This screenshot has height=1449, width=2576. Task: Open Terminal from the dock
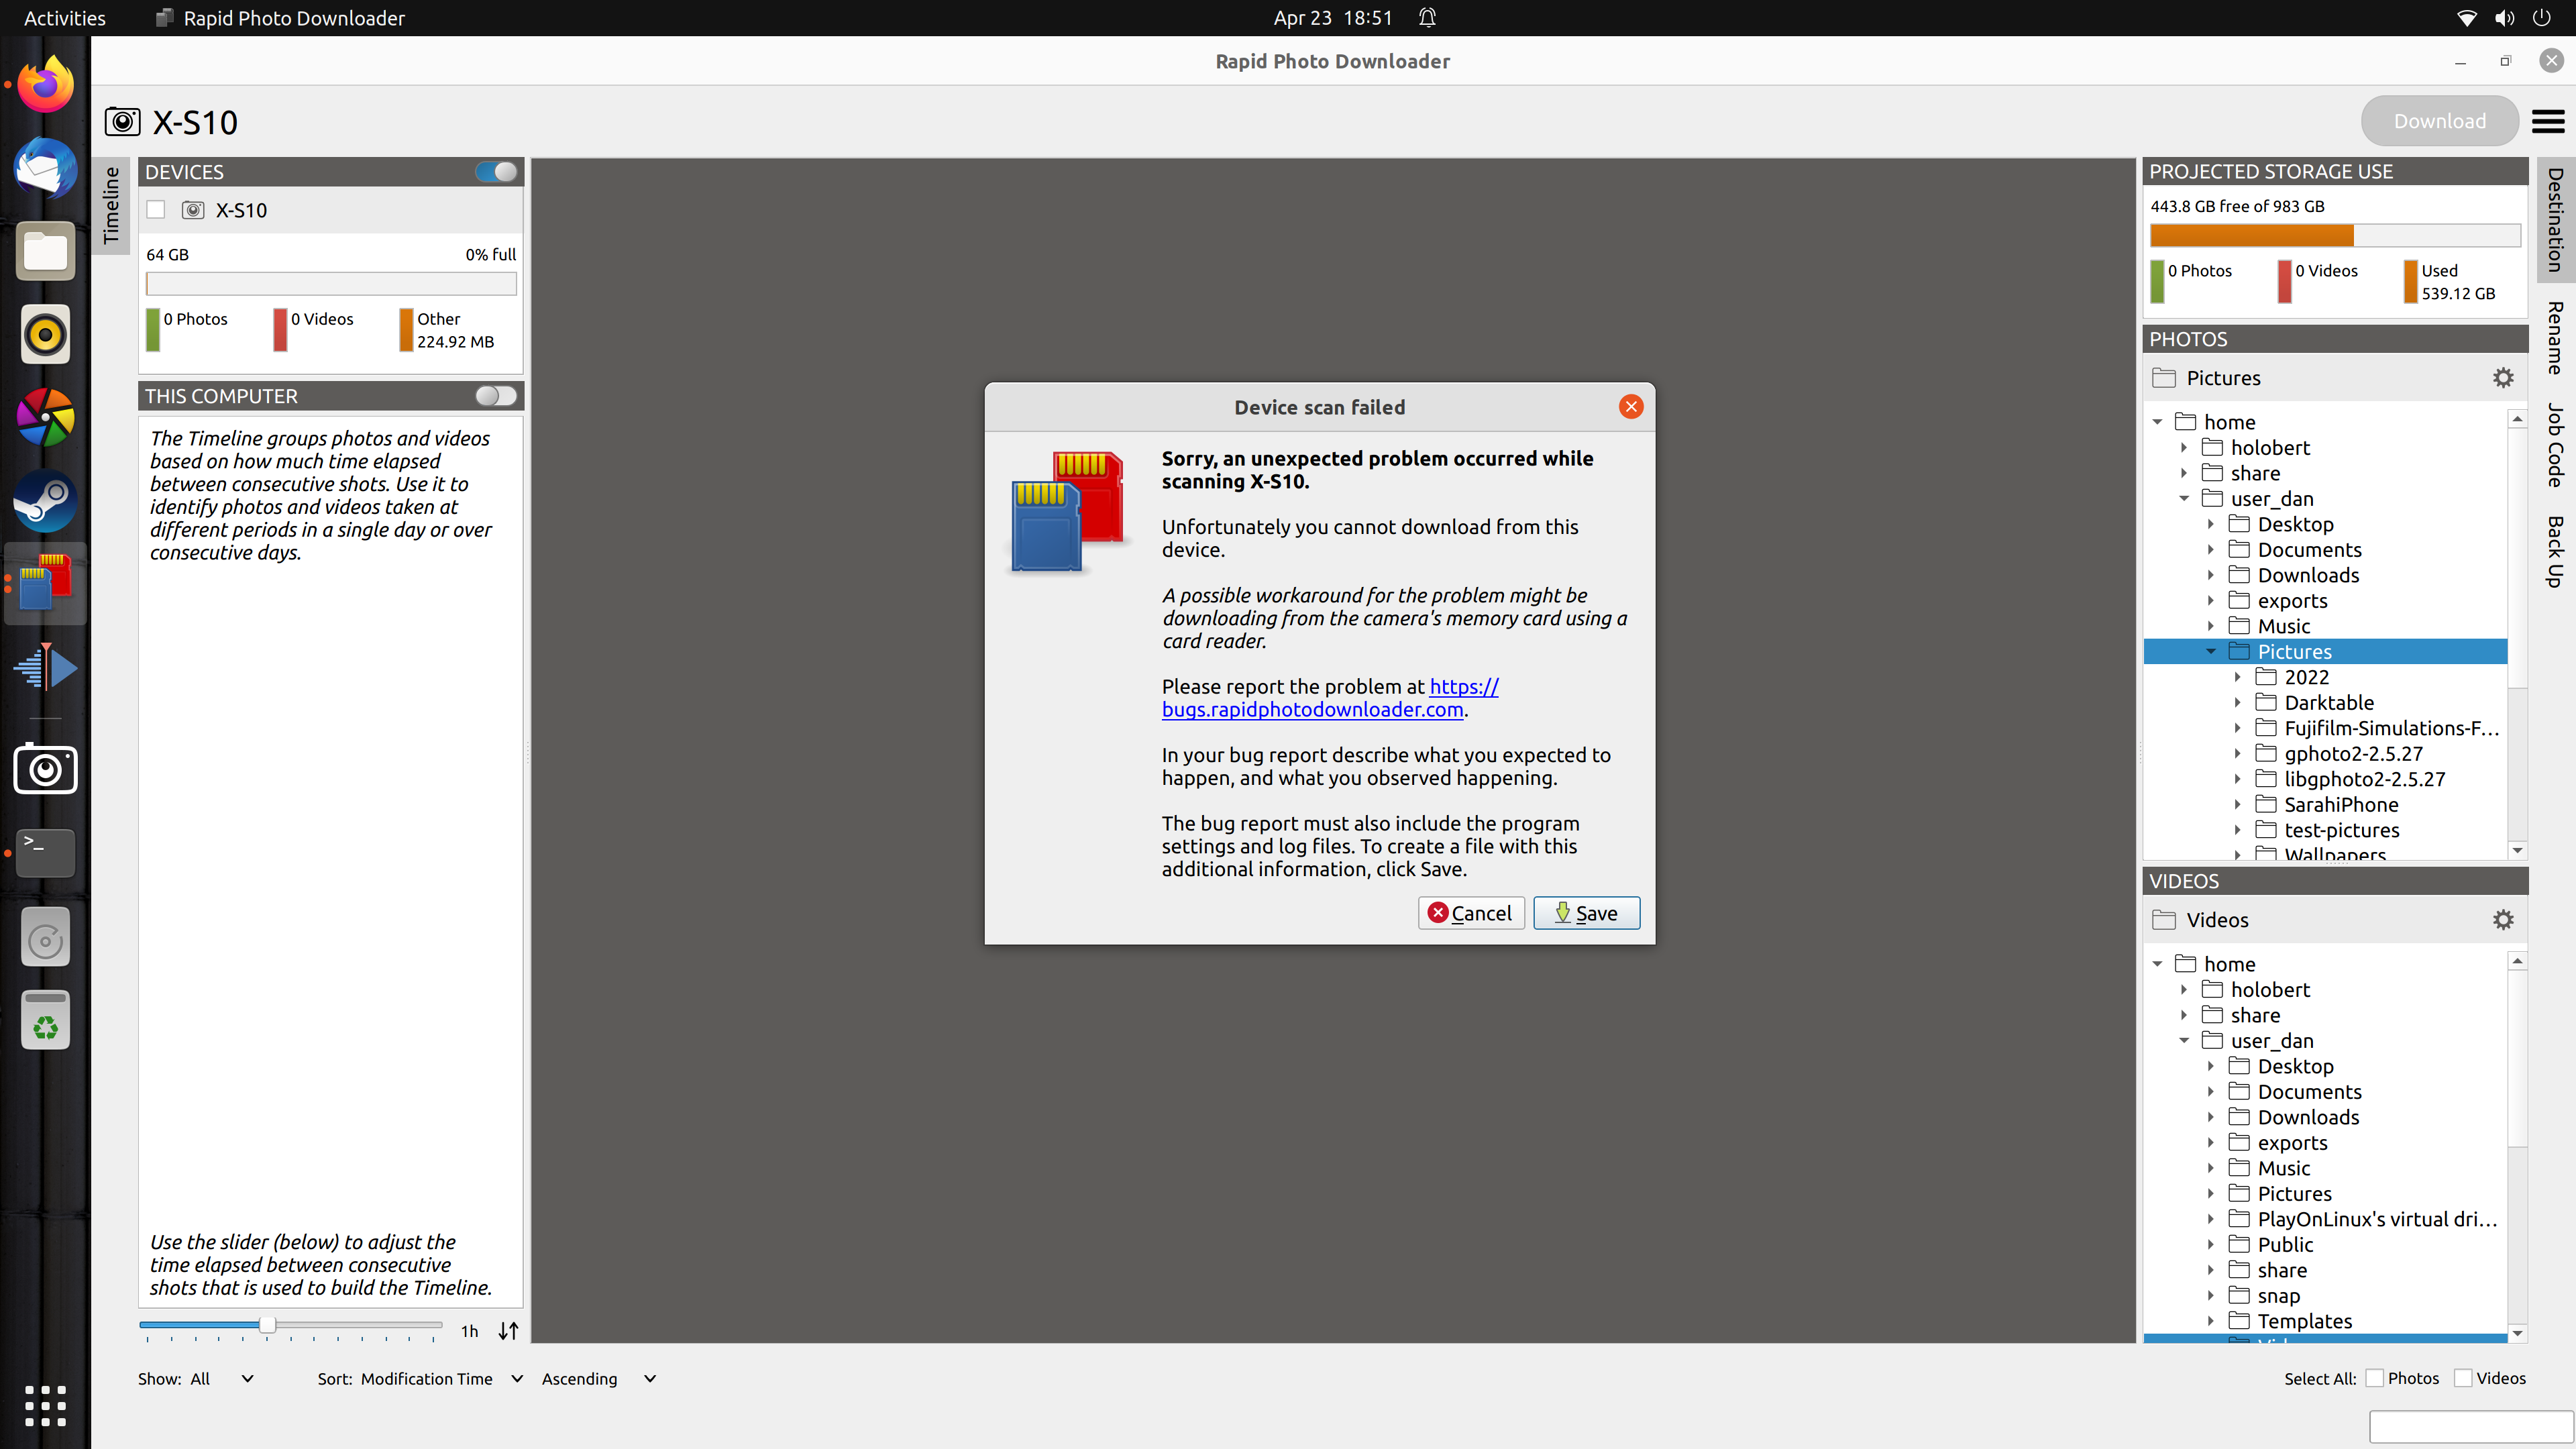[45, 852]
